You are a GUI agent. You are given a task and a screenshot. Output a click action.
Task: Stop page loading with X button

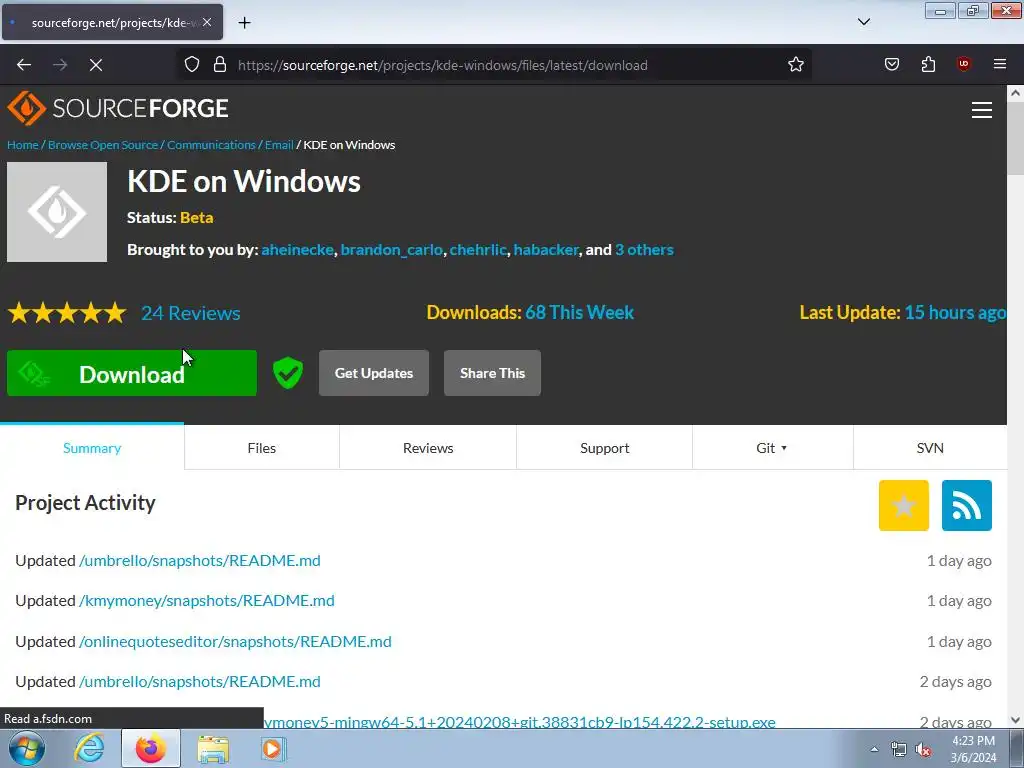tap(96, 65)
